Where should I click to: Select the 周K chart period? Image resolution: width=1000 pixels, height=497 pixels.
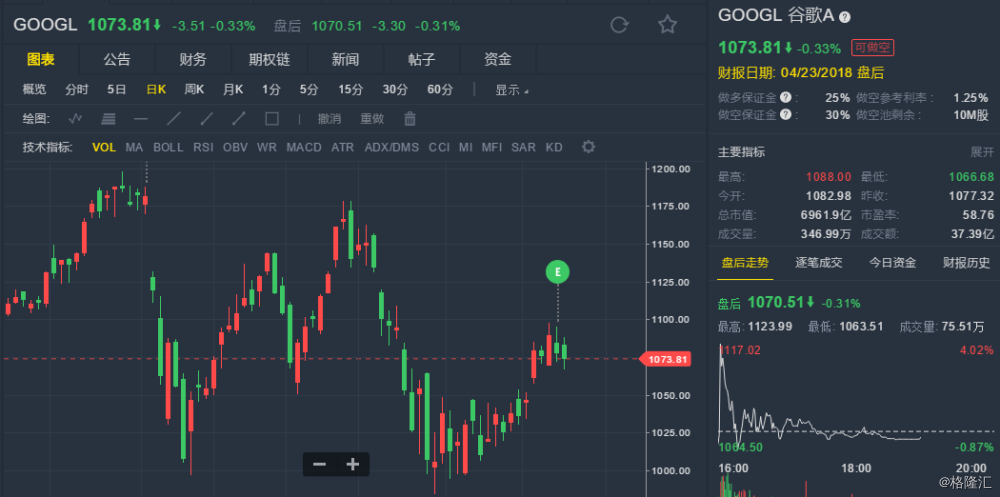point(195,90)
